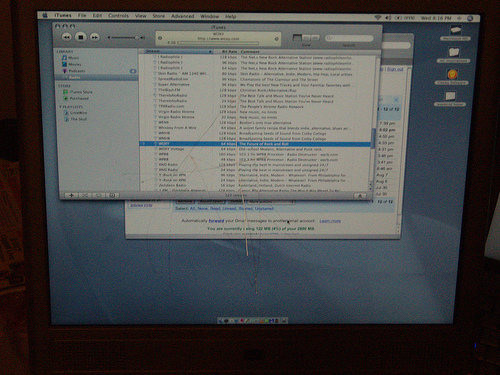
Task: Click the menu bar volume icon
Action: point(388,17)
